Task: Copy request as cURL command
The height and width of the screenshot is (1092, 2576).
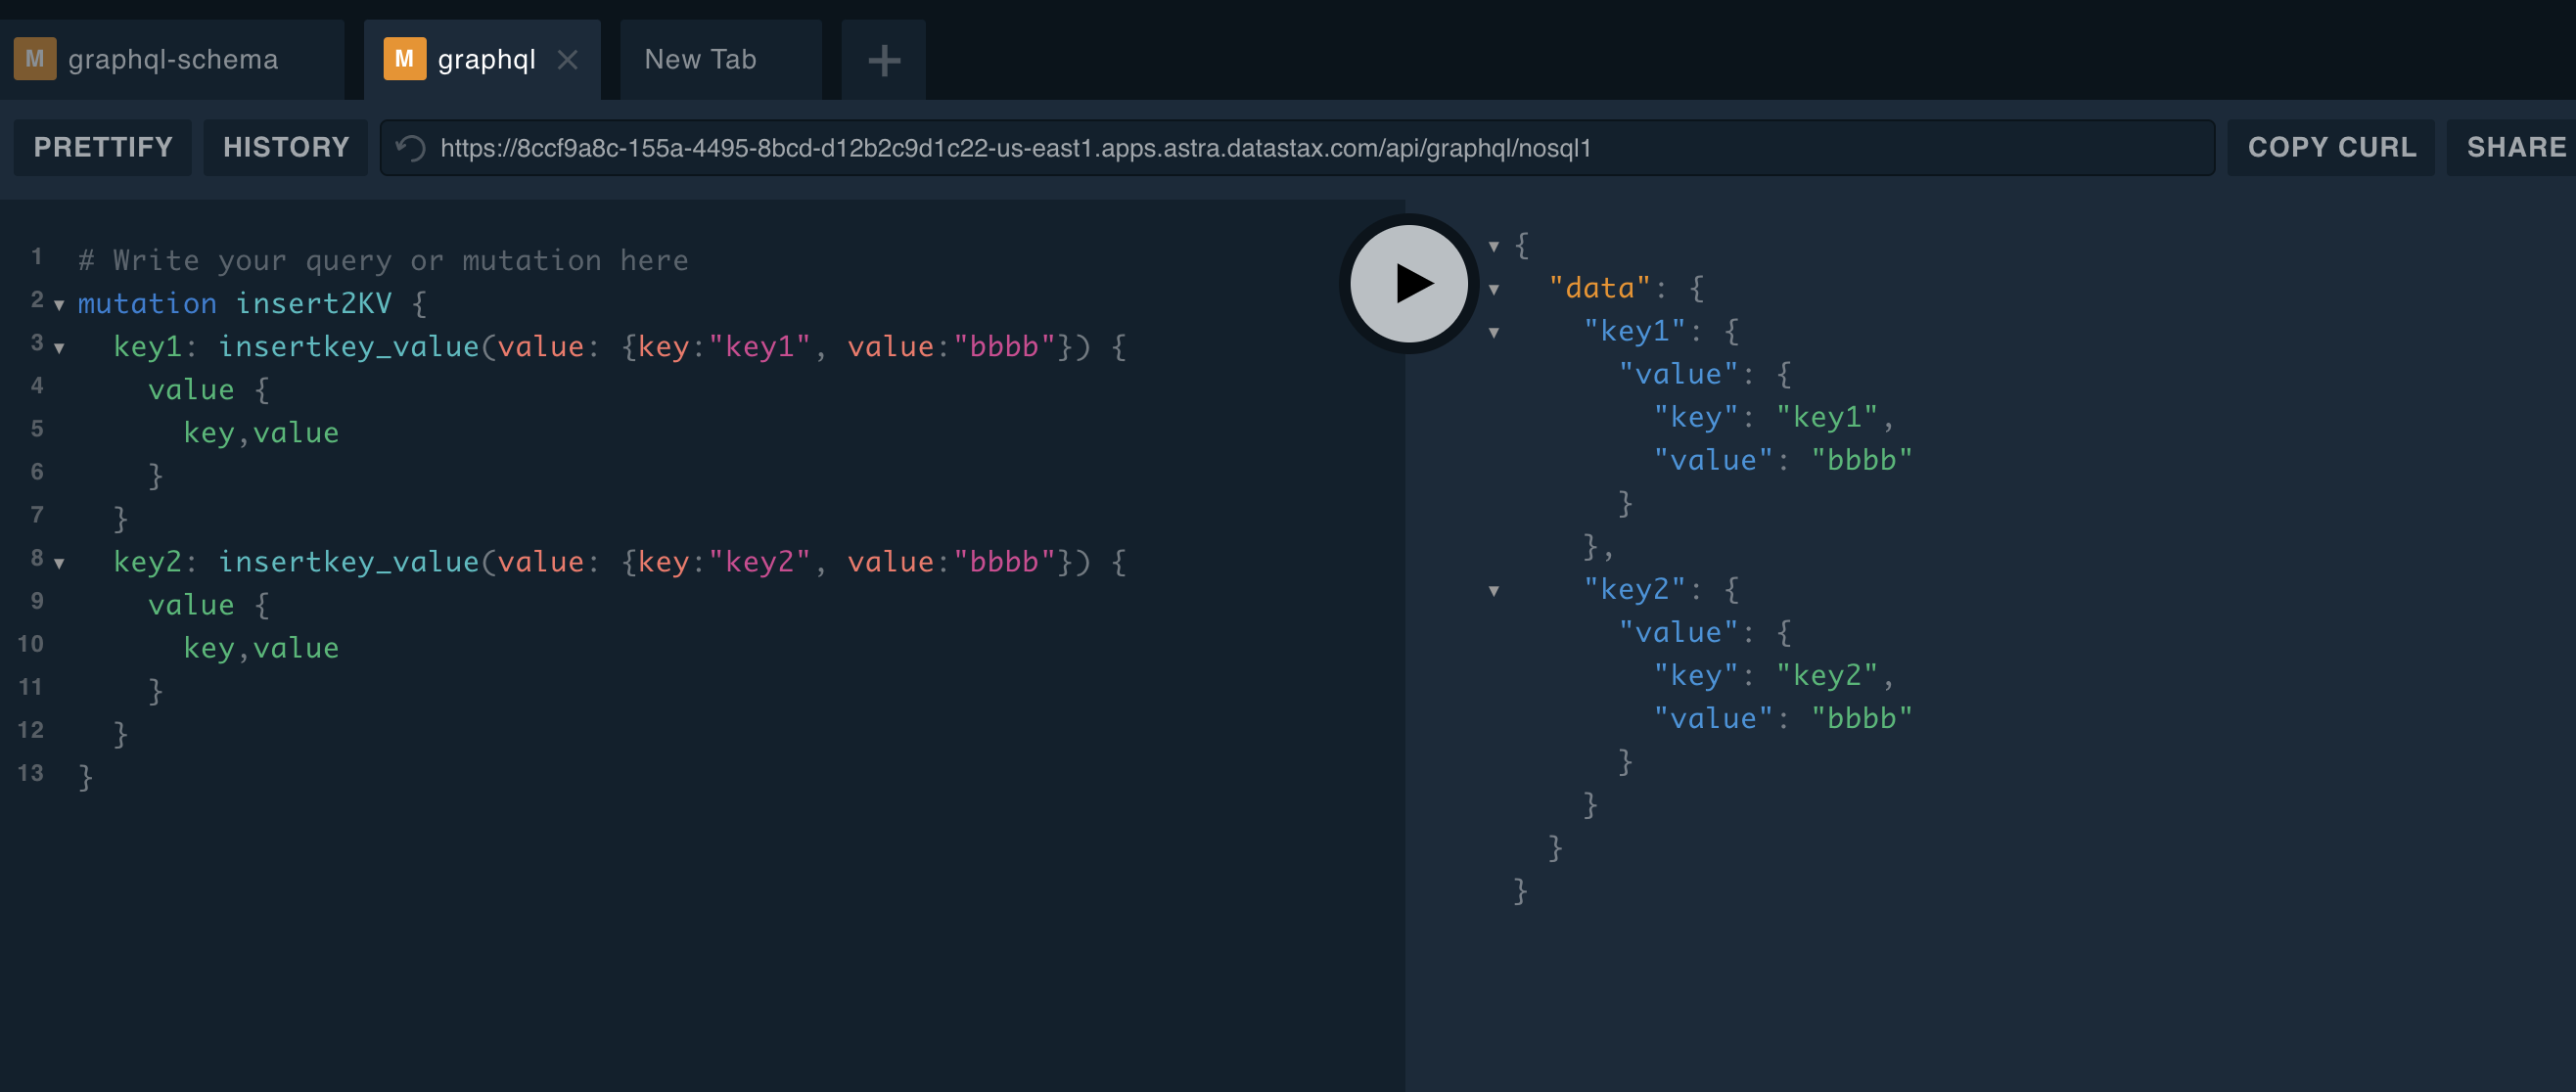Action: click(x=2331, y=147)
